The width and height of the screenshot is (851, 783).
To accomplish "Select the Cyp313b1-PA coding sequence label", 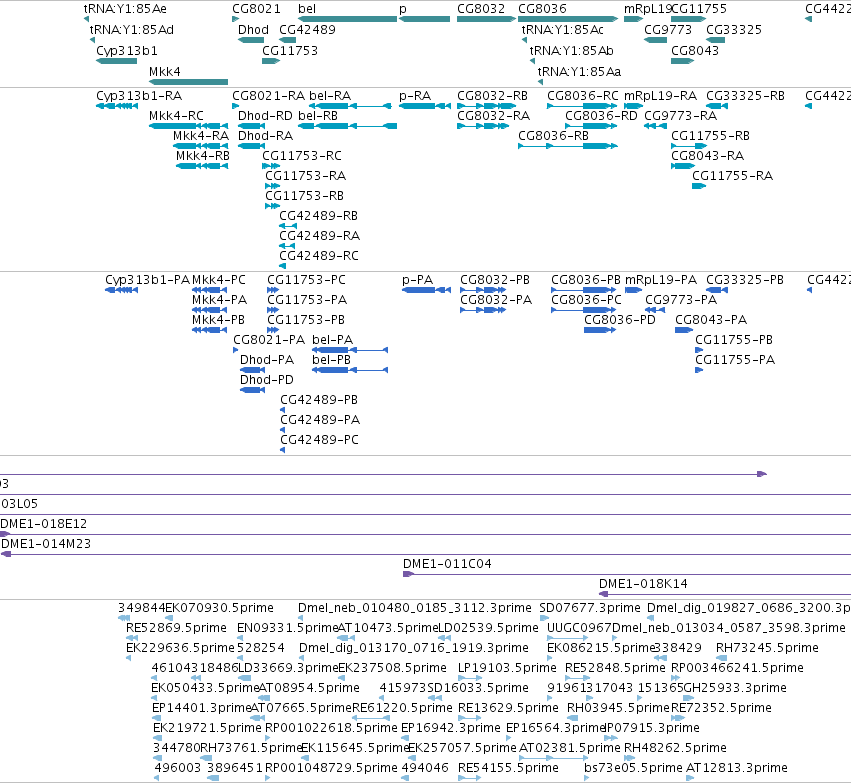I will click(x=147, y=279).
